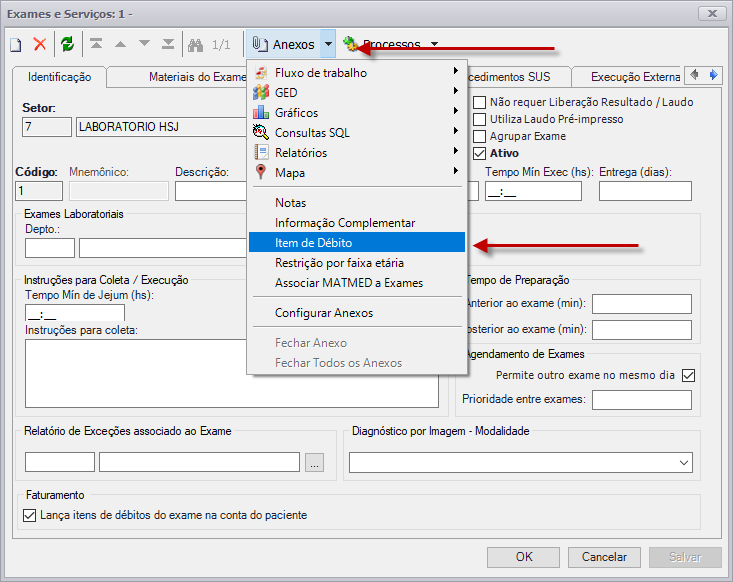The width and height of the screenshot is (733, 582).
Task: Switch to the Identificação tab
Action: point(59,77)
